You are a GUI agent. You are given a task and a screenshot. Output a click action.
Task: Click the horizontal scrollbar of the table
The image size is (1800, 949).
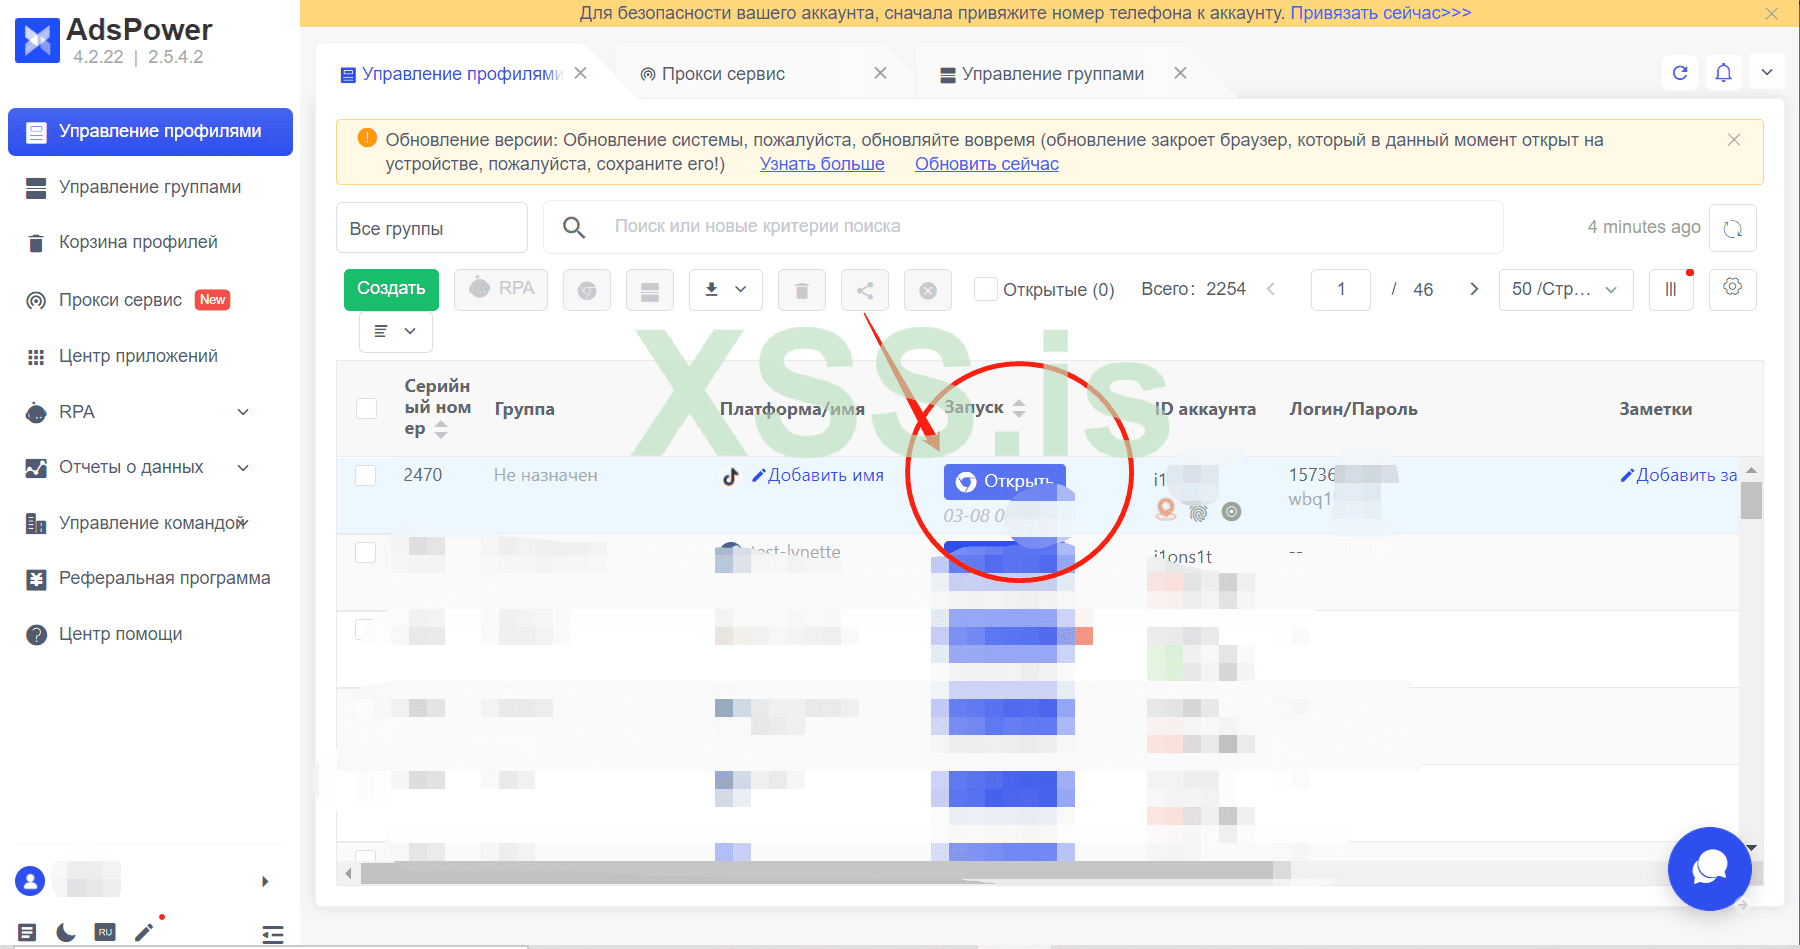[x=818, y=872]
